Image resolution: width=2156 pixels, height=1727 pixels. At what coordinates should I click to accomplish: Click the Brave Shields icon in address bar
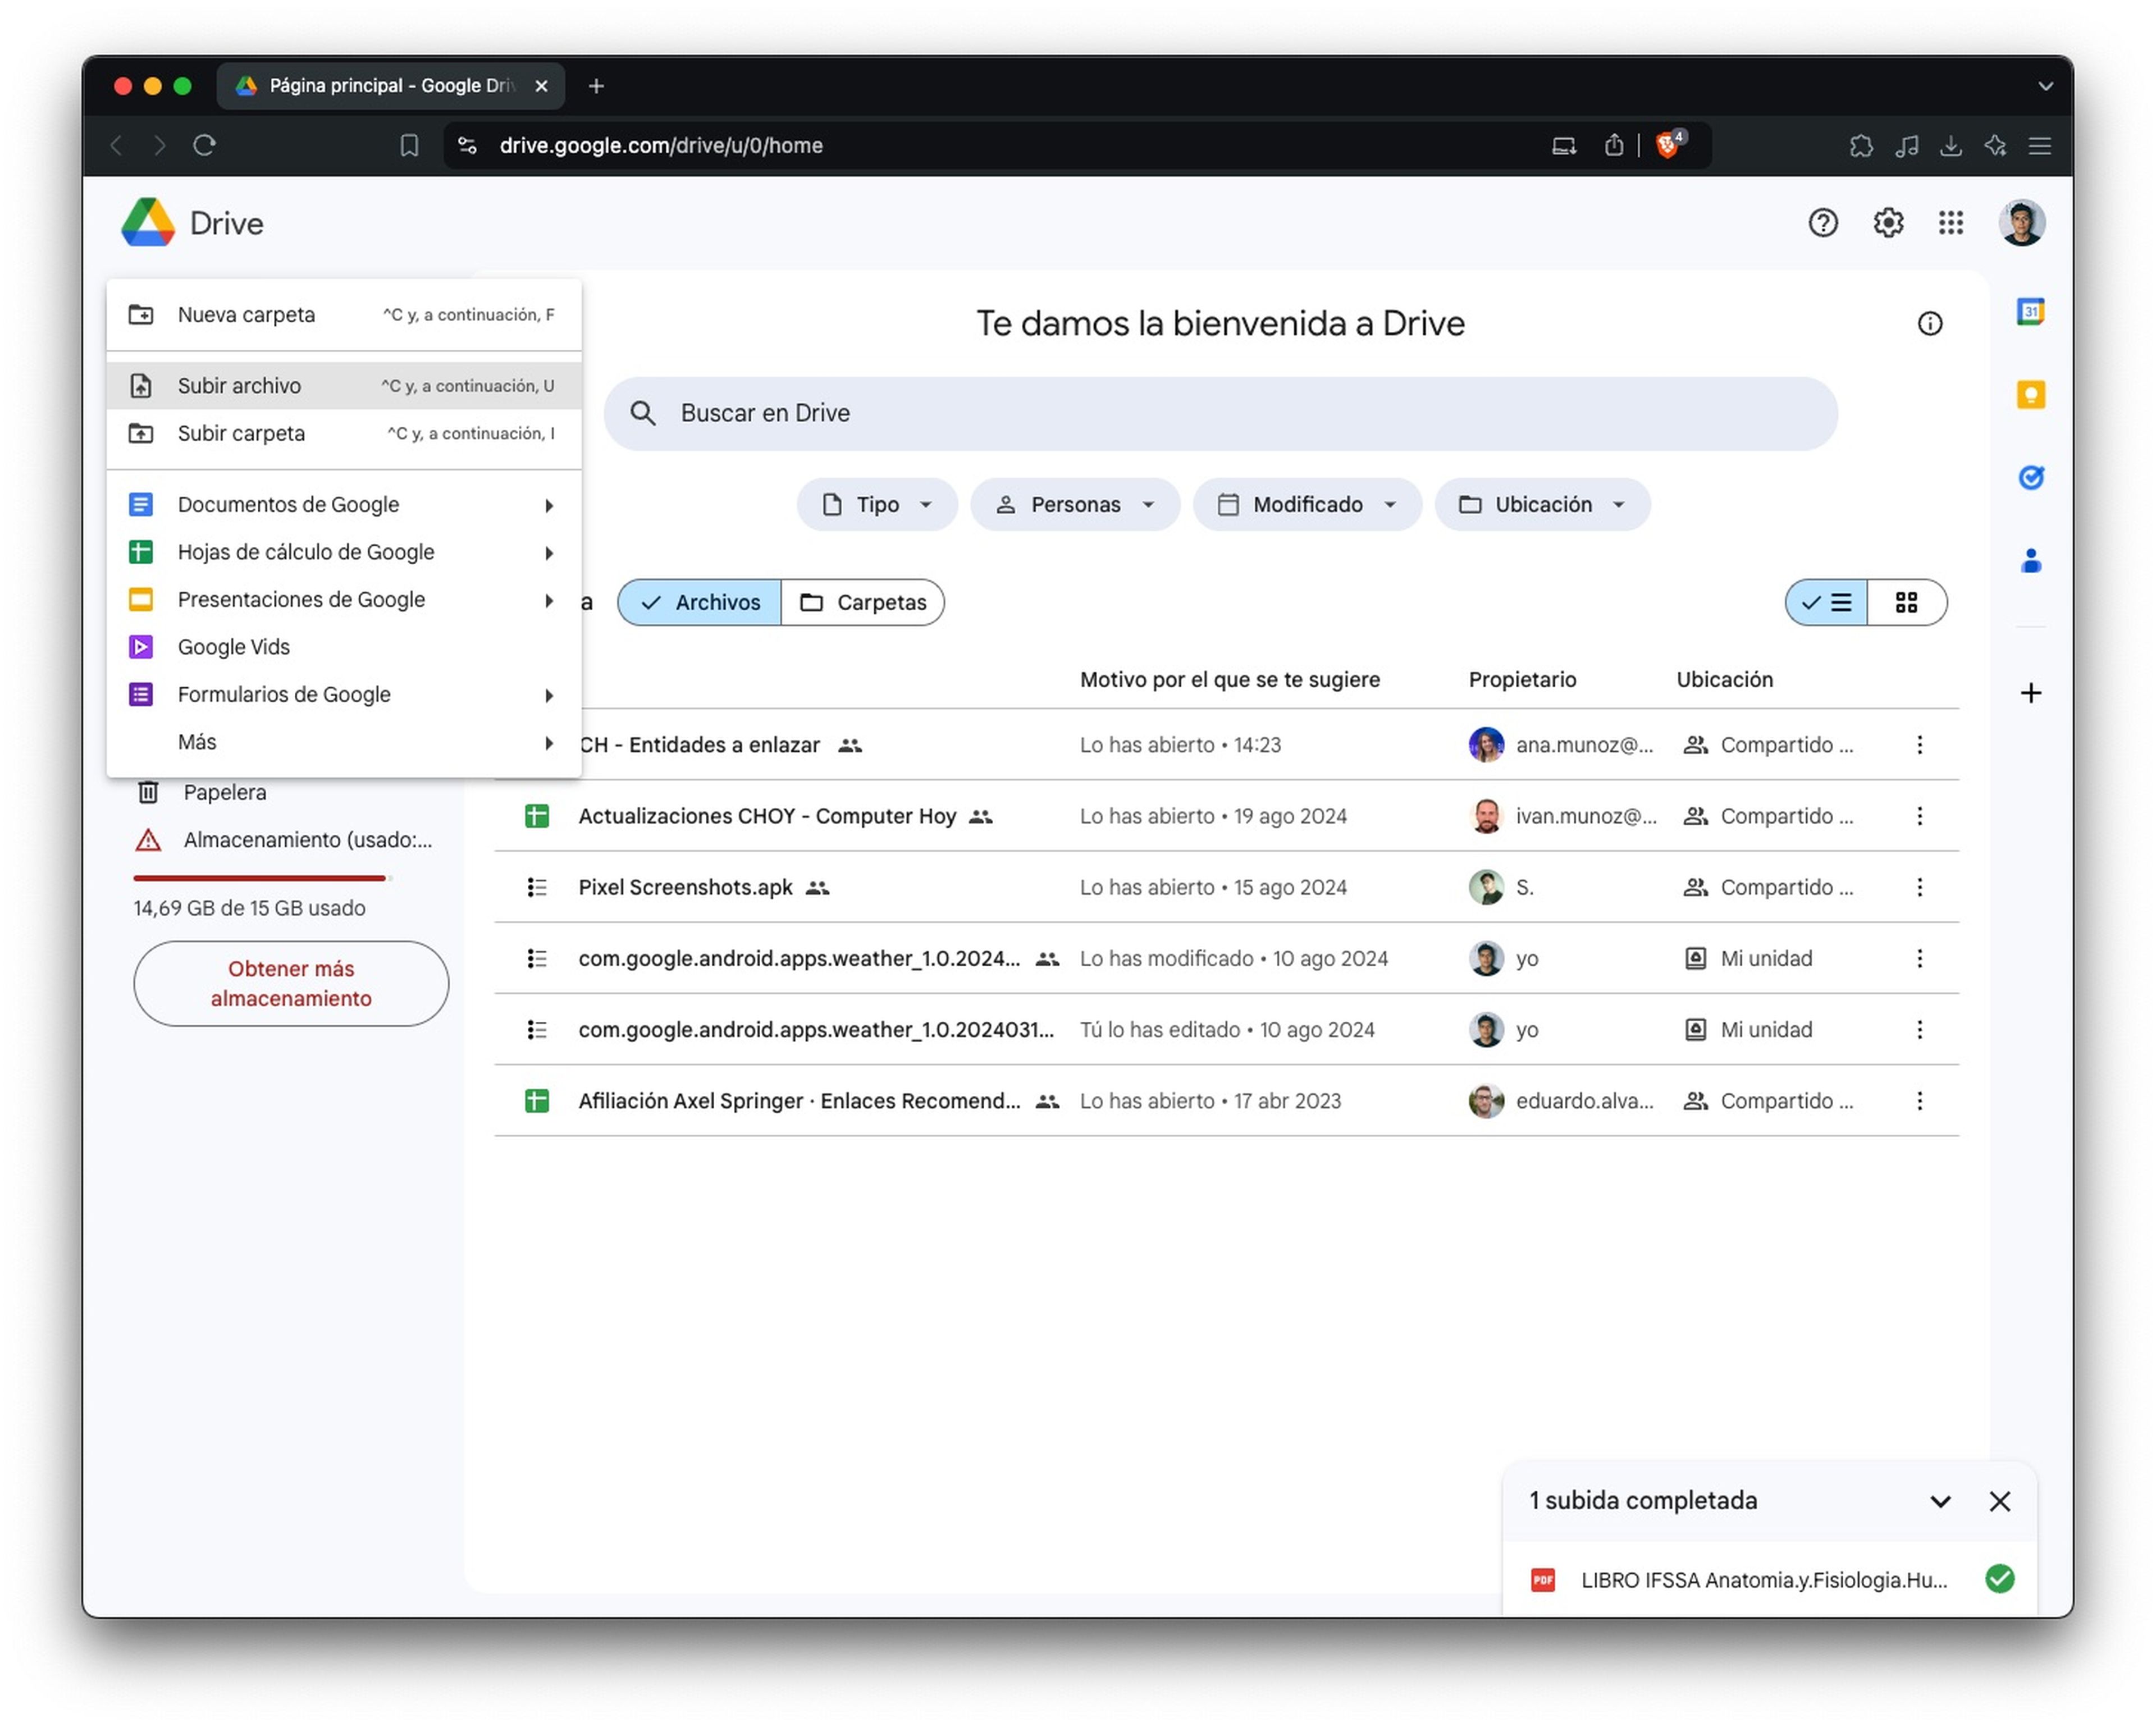click(x=1669, y=145)
